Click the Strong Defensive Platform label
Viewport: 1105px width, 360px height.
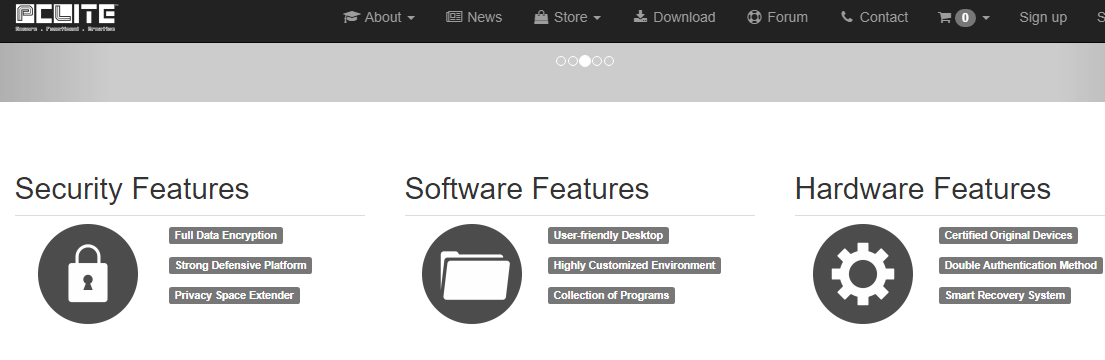coord(240,266)
